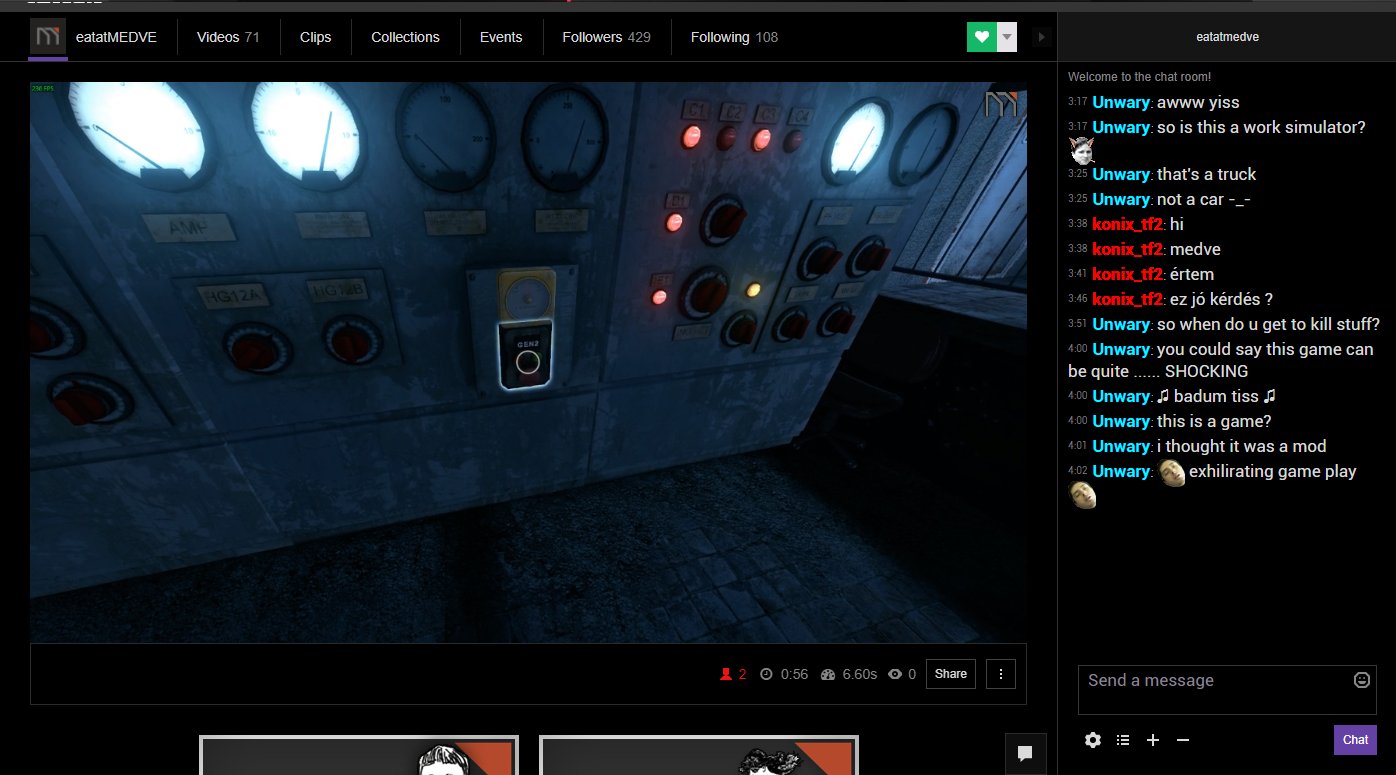This screenshot has height=775, width=1396.
Task: Click the purple Chat send button
Action: click(1355, 740)
